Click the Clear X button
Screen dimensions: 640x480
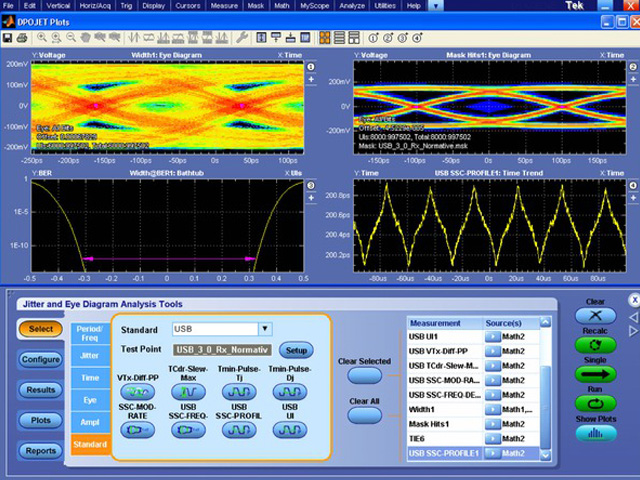point(596,316)
